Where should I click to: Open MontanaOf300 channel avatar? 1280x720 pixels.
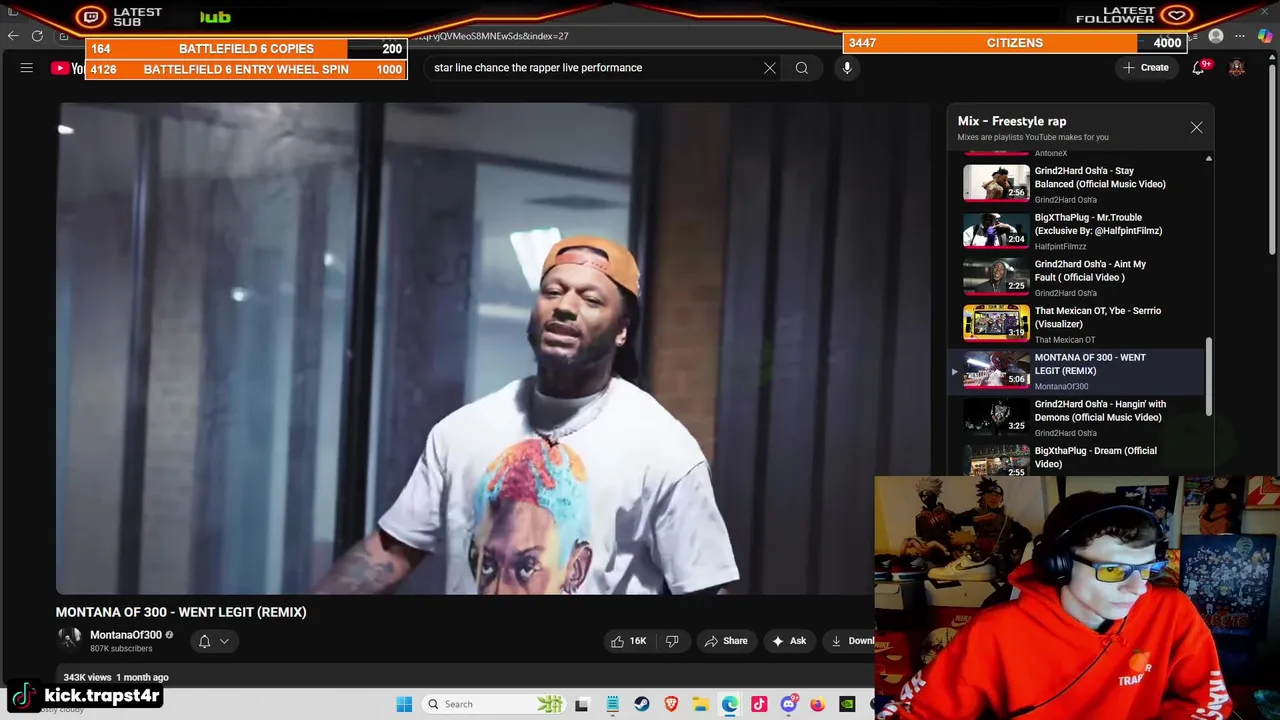point(69,640)
